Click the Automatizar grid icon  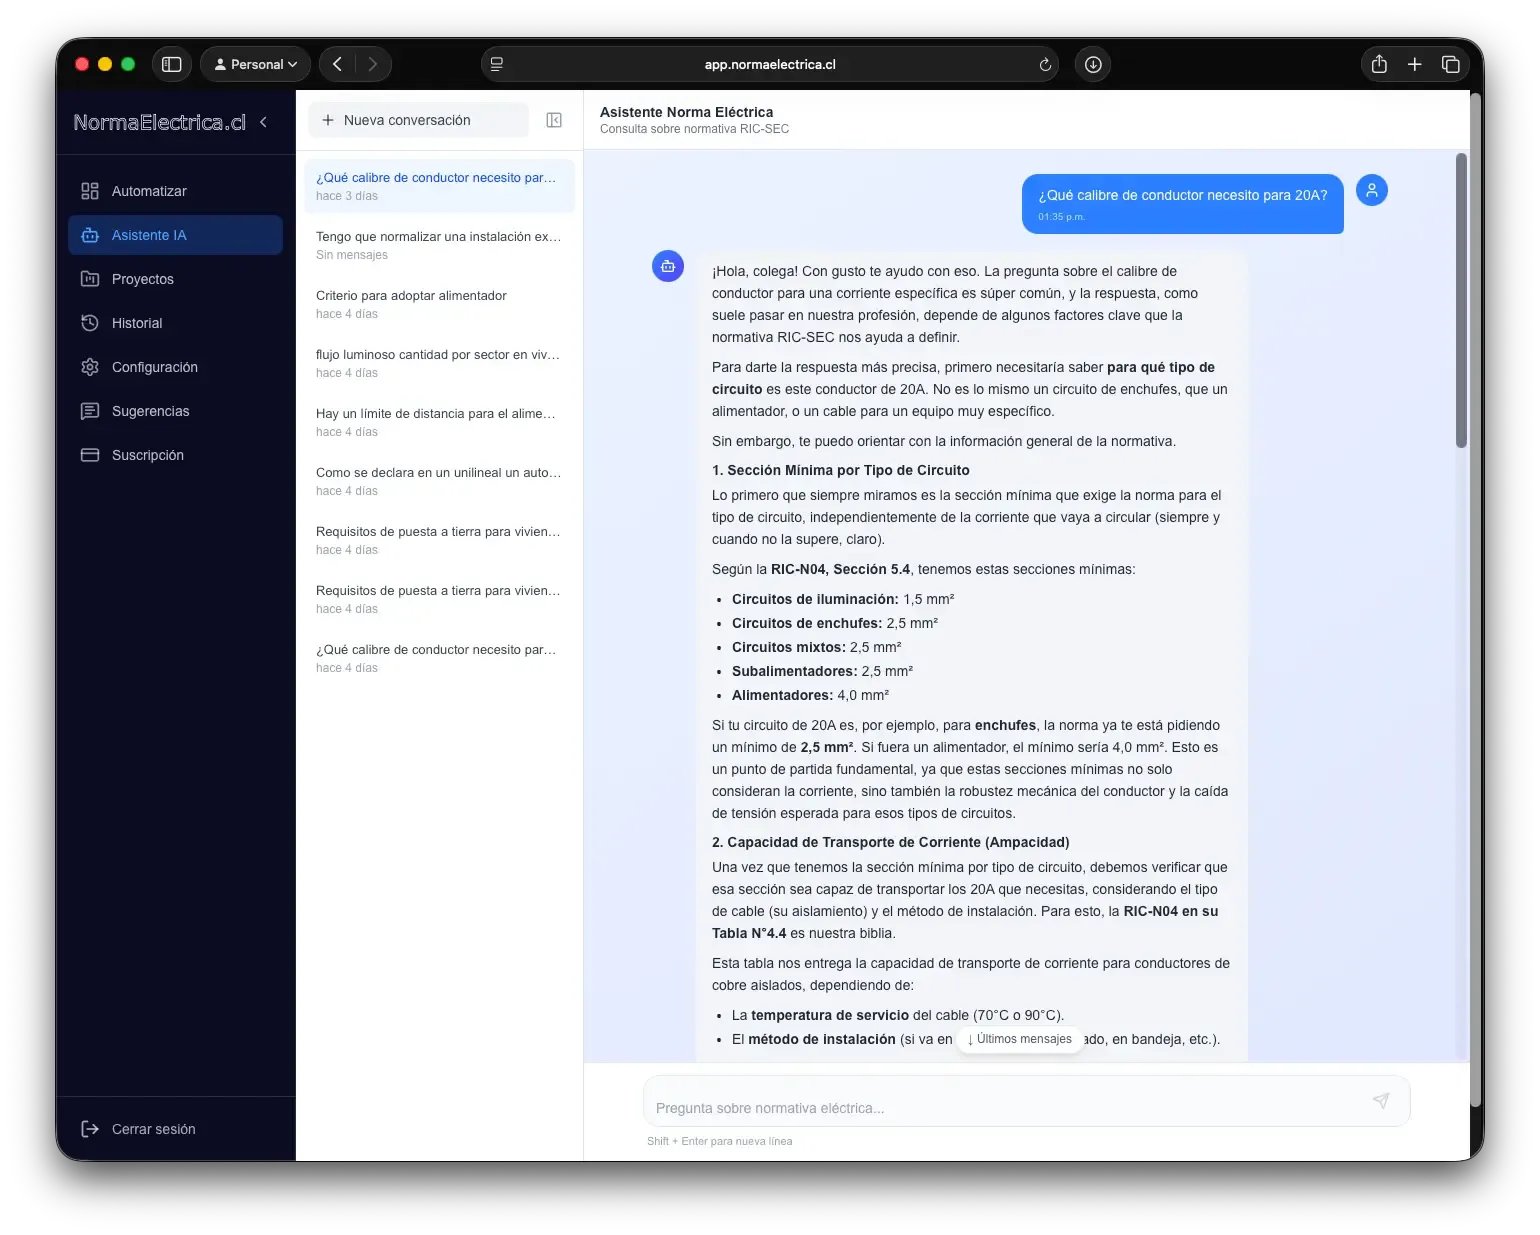point(90,191)
